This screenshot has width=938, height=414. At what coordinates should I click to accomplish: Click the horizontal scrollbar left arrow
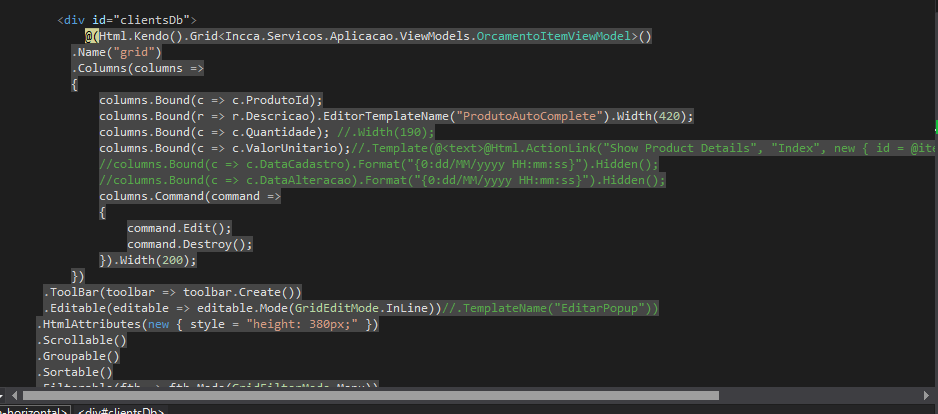click(x=16, y=395)
